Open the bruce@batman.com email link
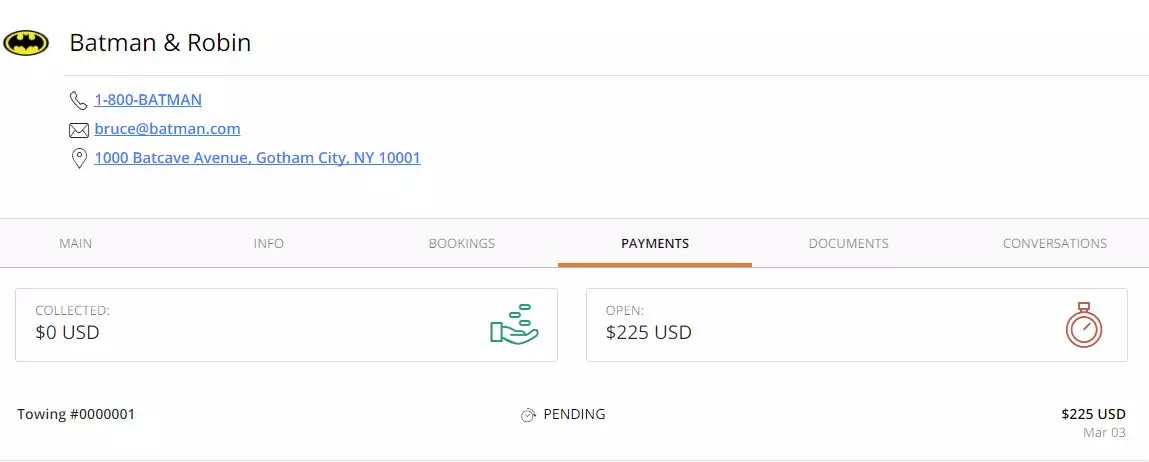The width and height of the screenshot is (1149, 462). coord(167,129)
